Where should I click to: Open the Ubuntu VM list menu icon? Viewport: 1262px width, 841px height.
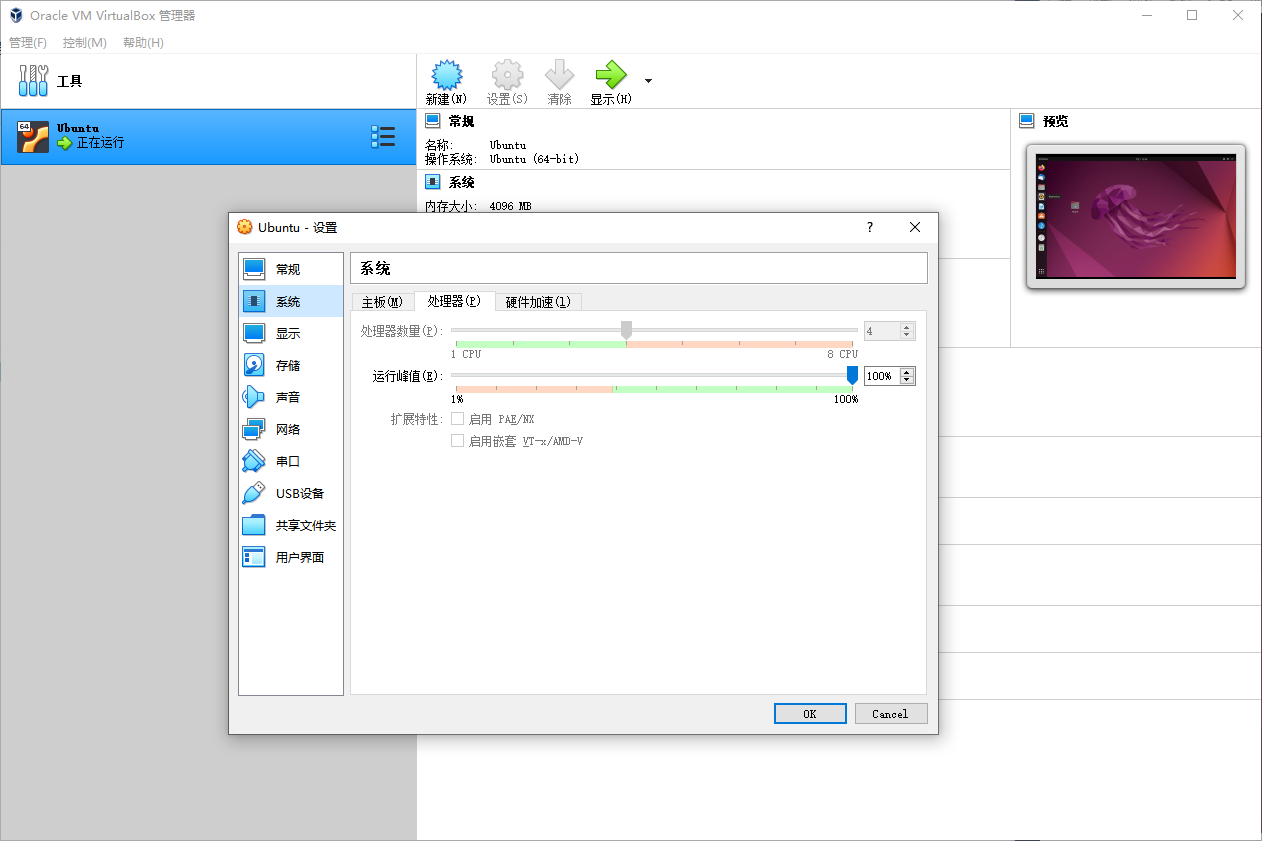click(x=383, y=137)
